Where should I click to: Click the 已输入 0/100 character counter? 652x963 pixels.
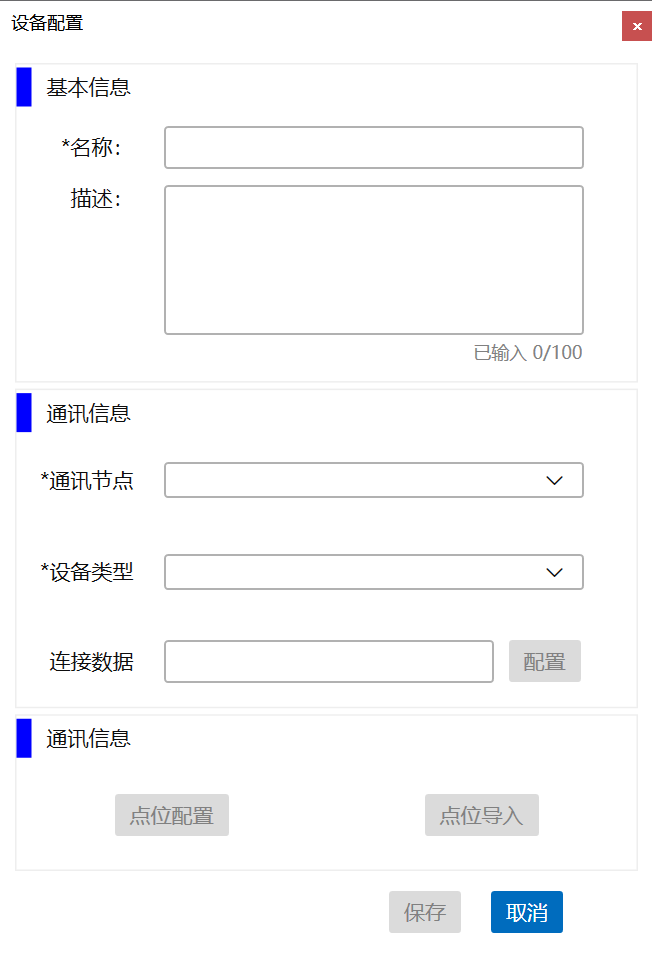pos(527,353)
